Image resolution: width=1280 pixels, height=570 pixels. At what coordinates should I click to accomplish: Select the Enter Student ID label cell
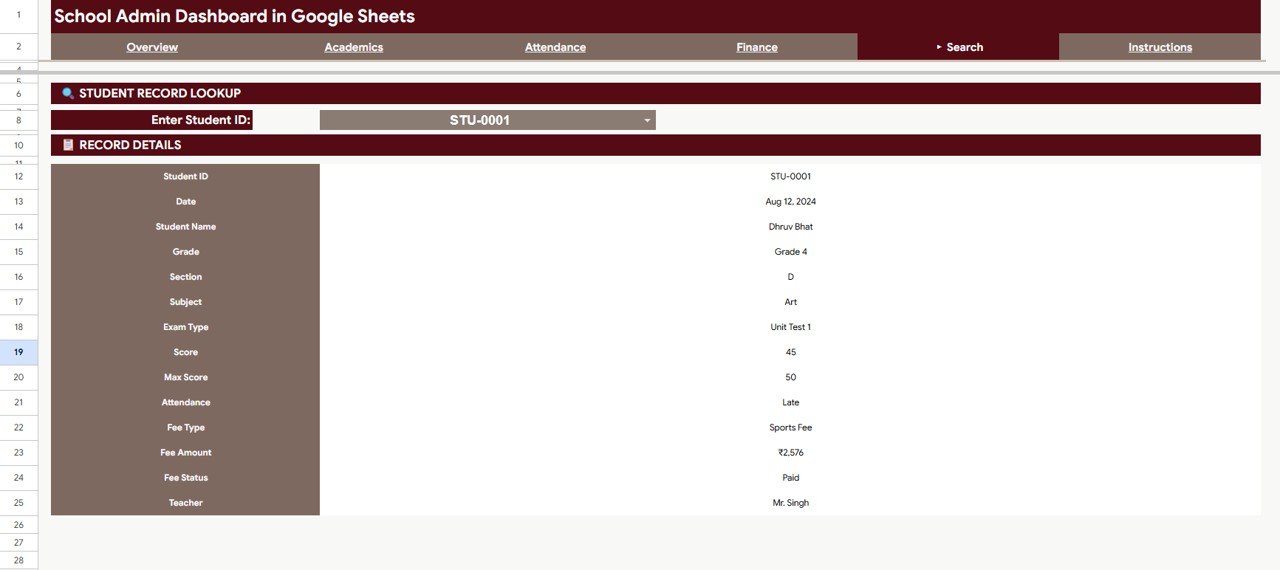(x=152, y=120)
